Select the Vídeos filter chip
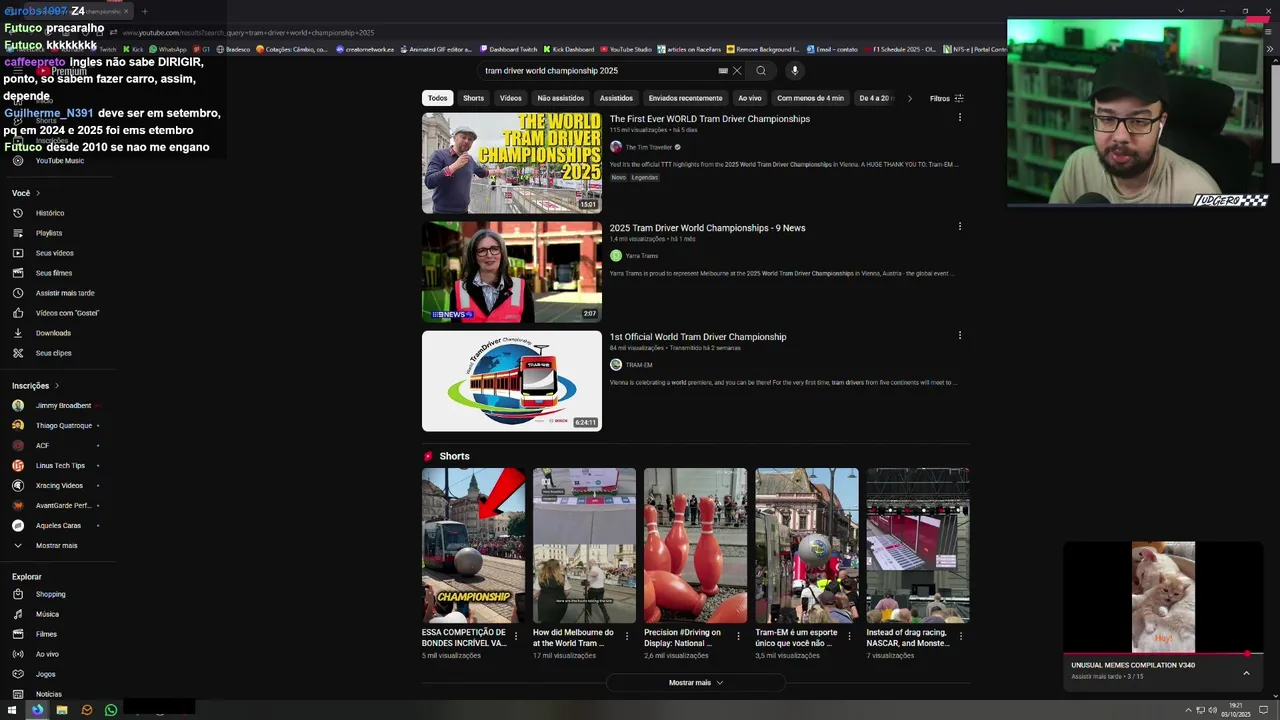The image size is (1280, 720). [x=511, y=98]
